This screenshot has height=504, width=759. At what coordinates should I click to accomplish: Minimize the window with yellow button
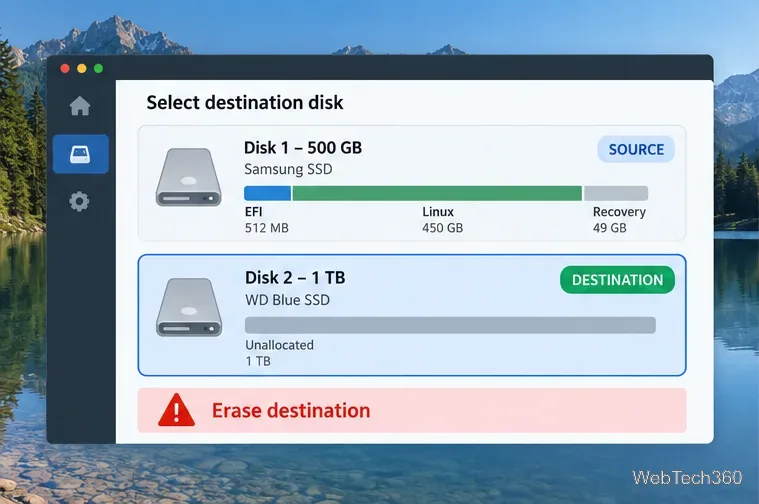82,68
